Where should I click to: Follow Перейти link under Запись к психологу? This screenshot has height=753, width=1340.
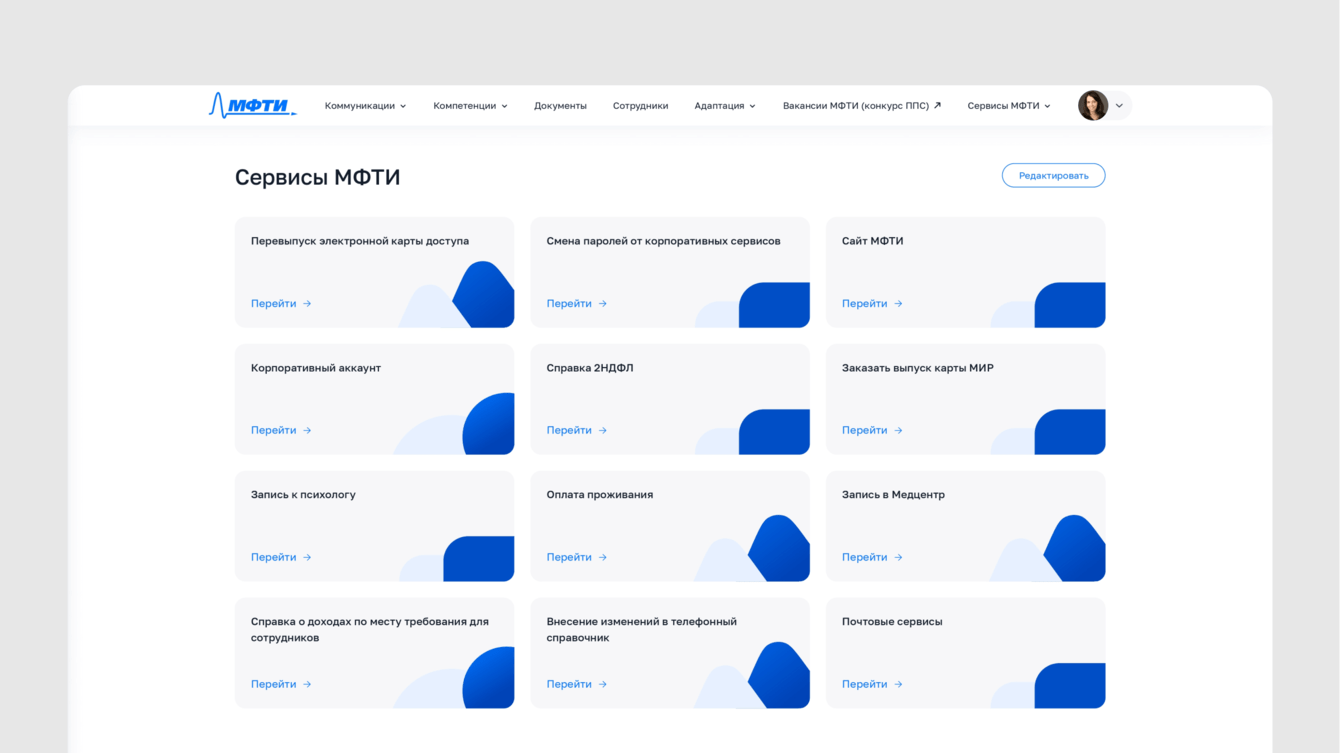[x=281, y=557]
